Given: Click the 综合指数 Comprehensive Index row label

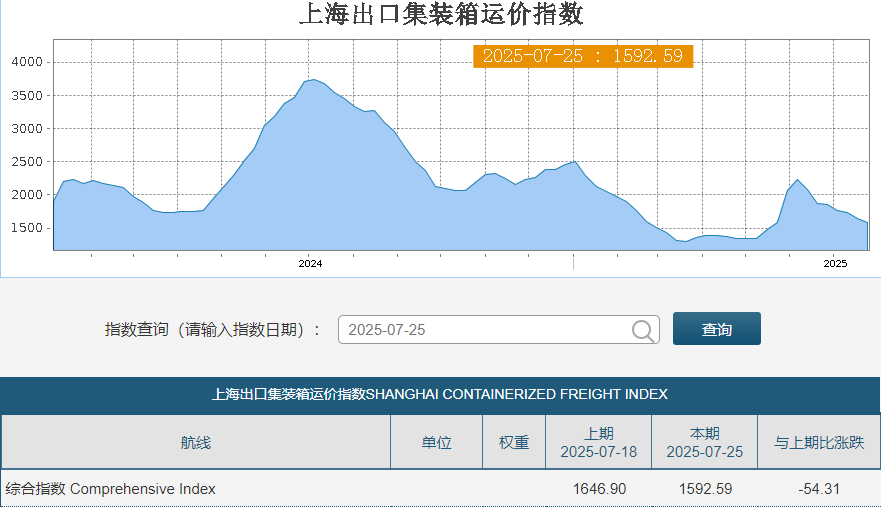Looking at the screenshot, I should pos(111,489).
